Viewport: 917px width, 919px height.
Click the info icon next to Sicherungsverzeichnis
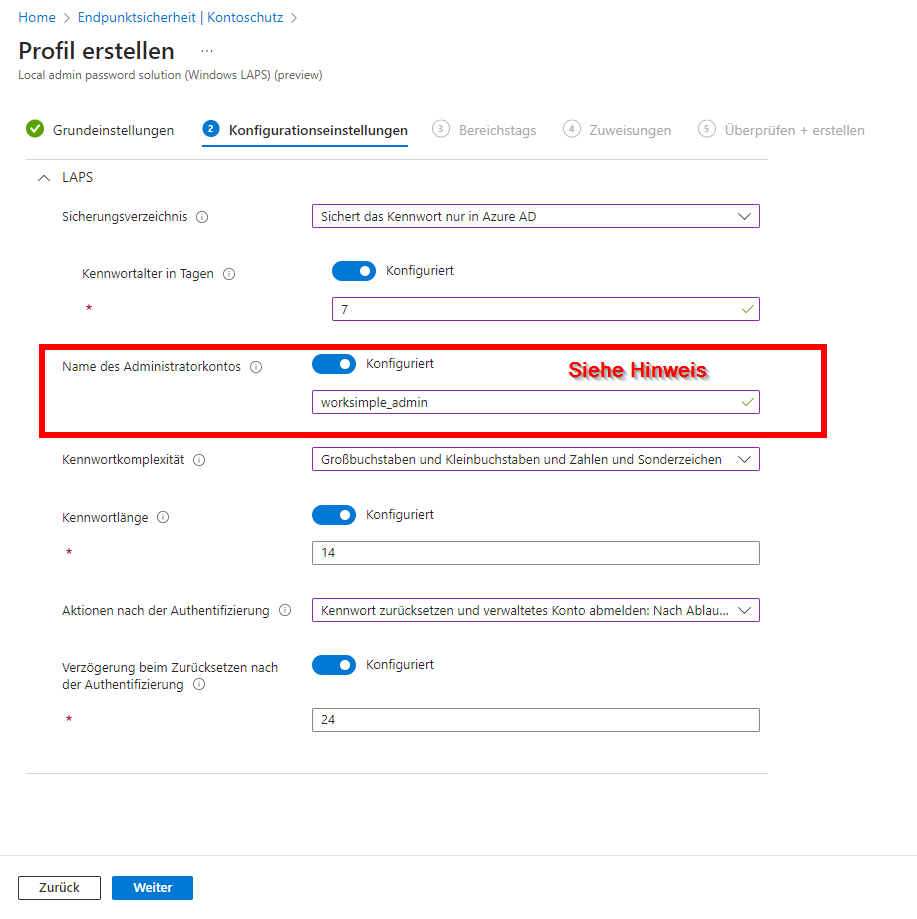click(x=202, y=217)
